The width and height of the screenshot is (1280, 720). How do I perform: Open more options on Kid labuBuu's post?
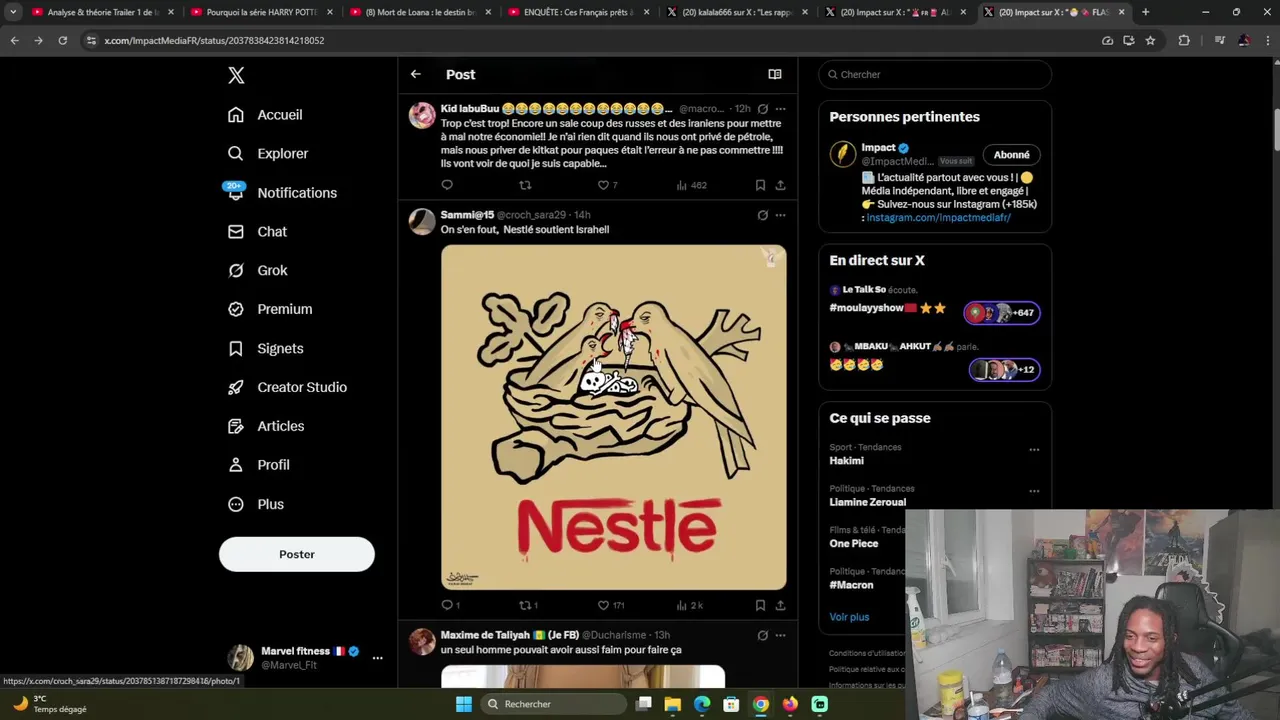[780, 108]
